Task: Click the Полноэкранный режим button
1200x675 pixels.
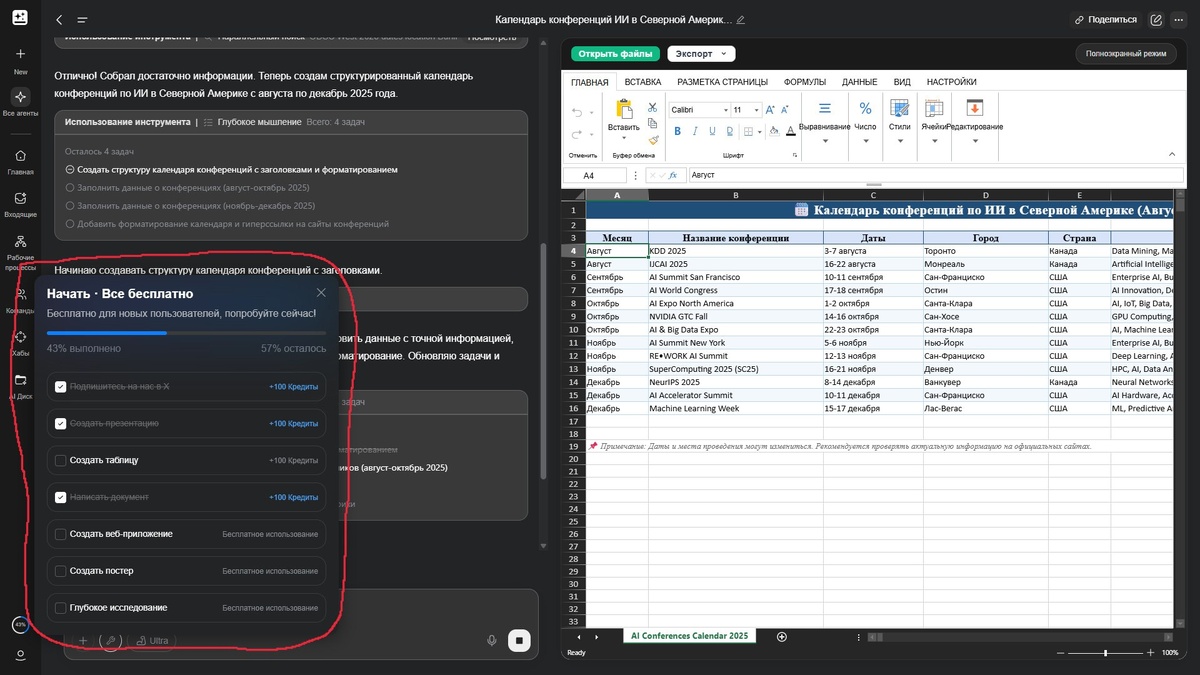Action: tap(1126, 54)
